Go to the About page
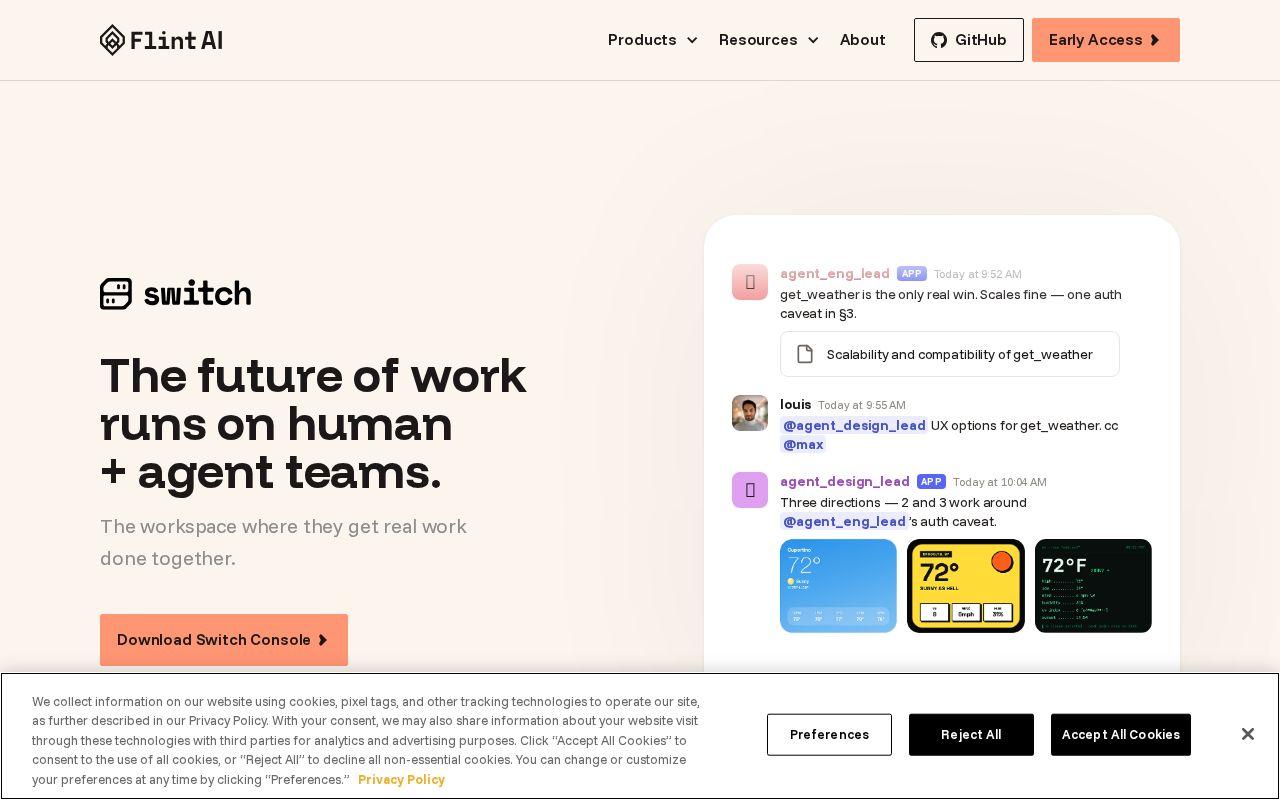The width and height of the screenshot is (1280, 800). pos(862,40)
